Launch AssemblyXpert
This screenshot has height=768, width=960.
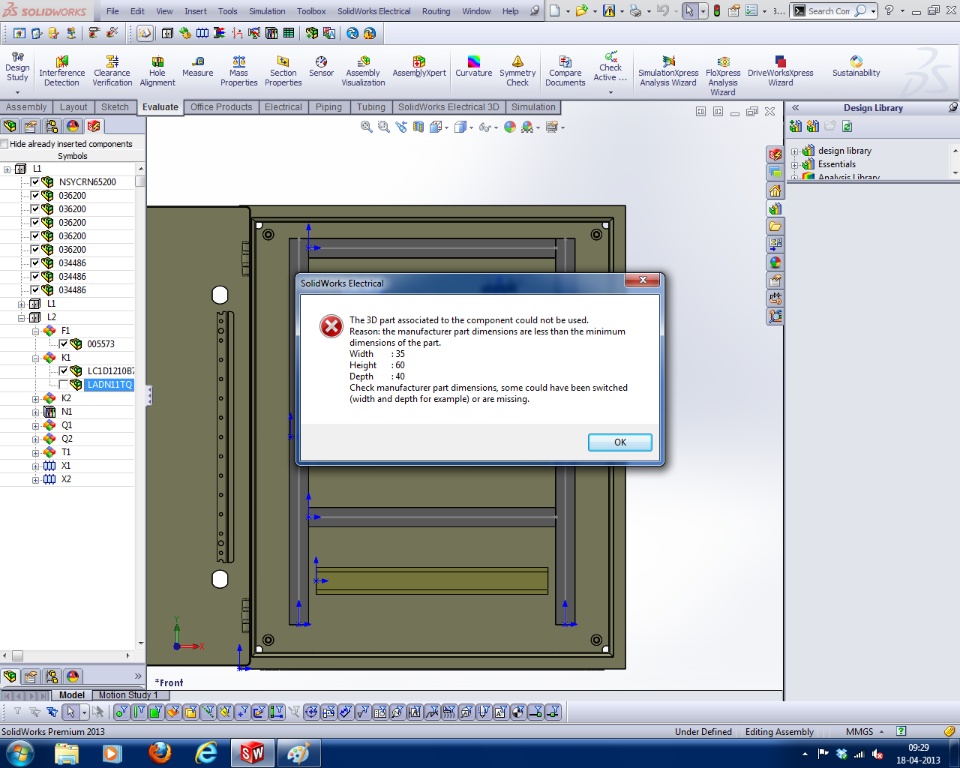419,66
